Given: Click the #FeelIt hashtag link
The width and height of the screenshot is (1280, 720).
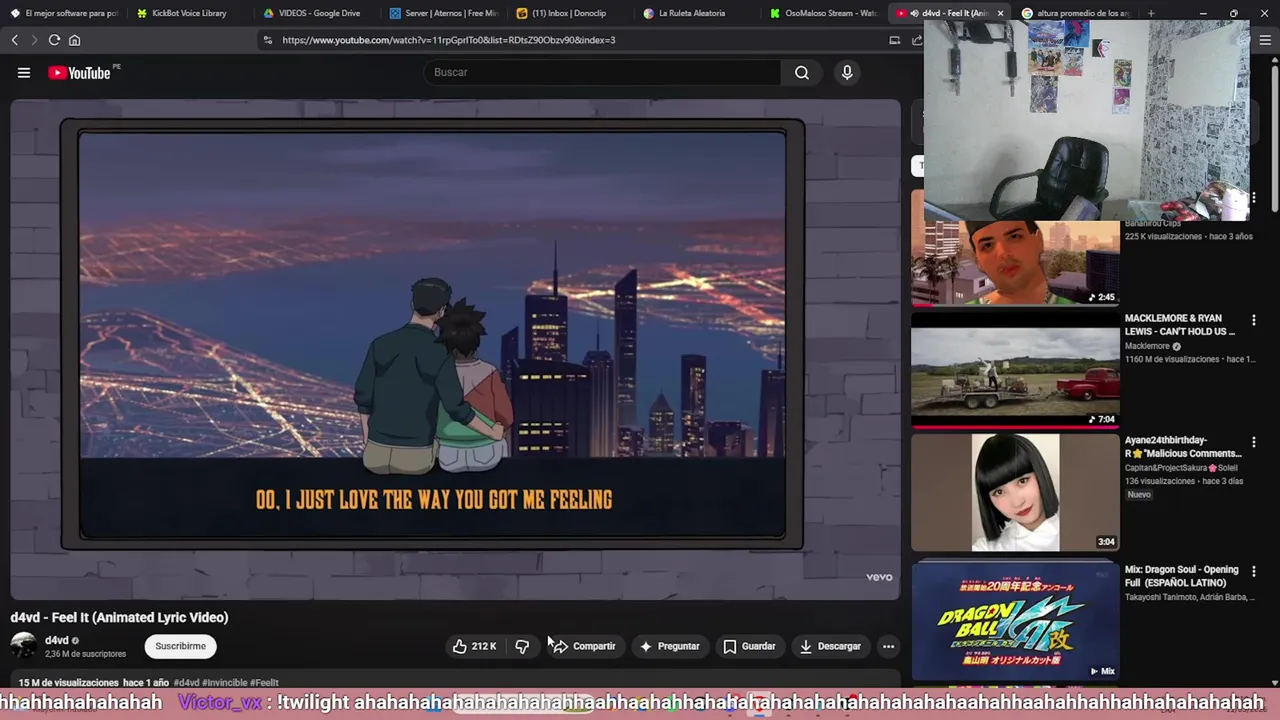Looking at the screenshot, I should pos(264,683).
